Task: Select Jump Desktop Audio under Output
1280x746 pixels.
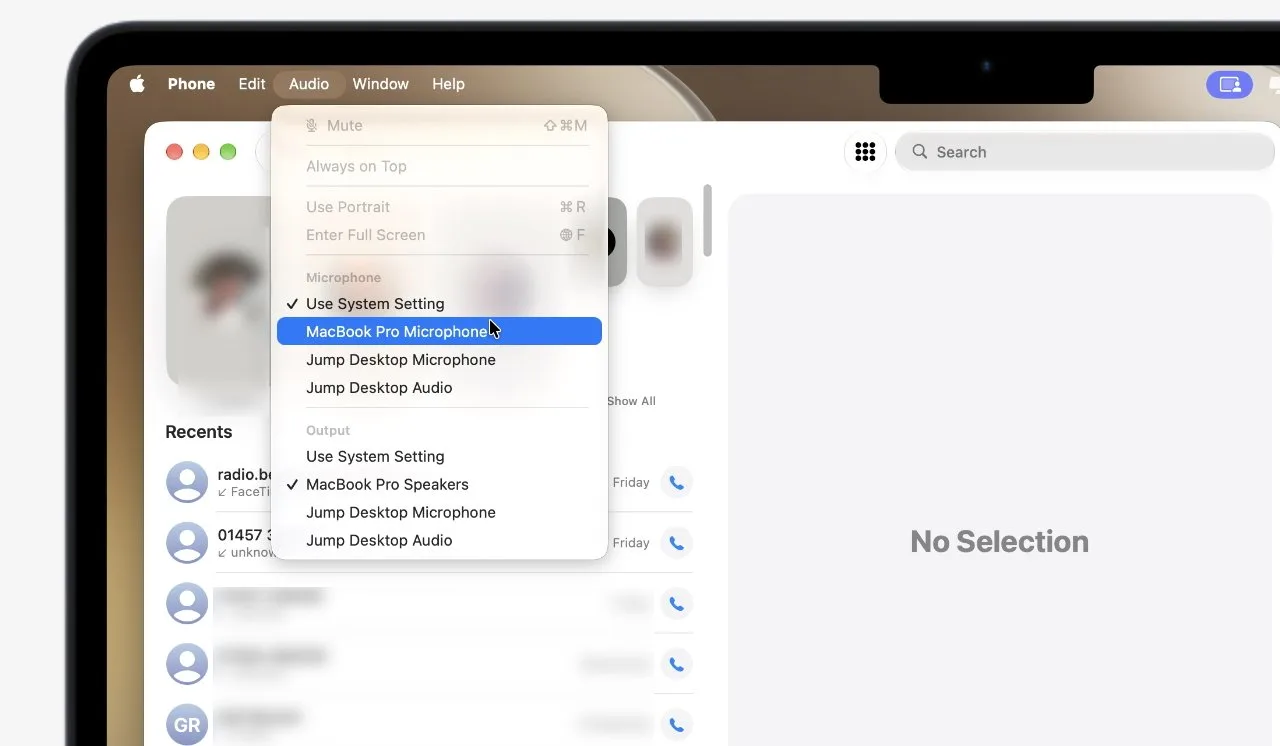Action: point(440,540)
